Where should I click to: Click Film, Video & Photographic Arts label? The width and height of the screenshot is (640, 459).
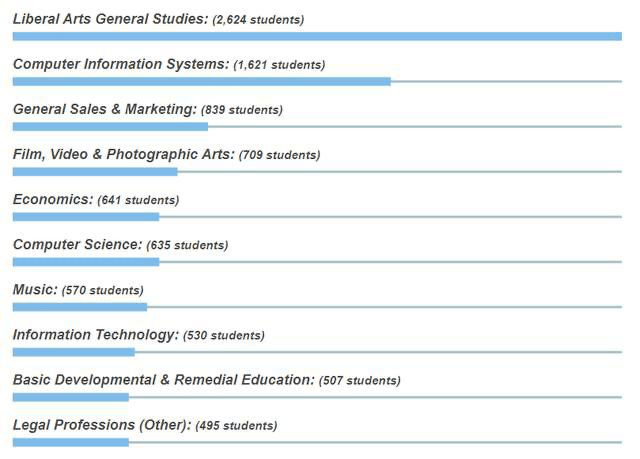click(124, 155)
